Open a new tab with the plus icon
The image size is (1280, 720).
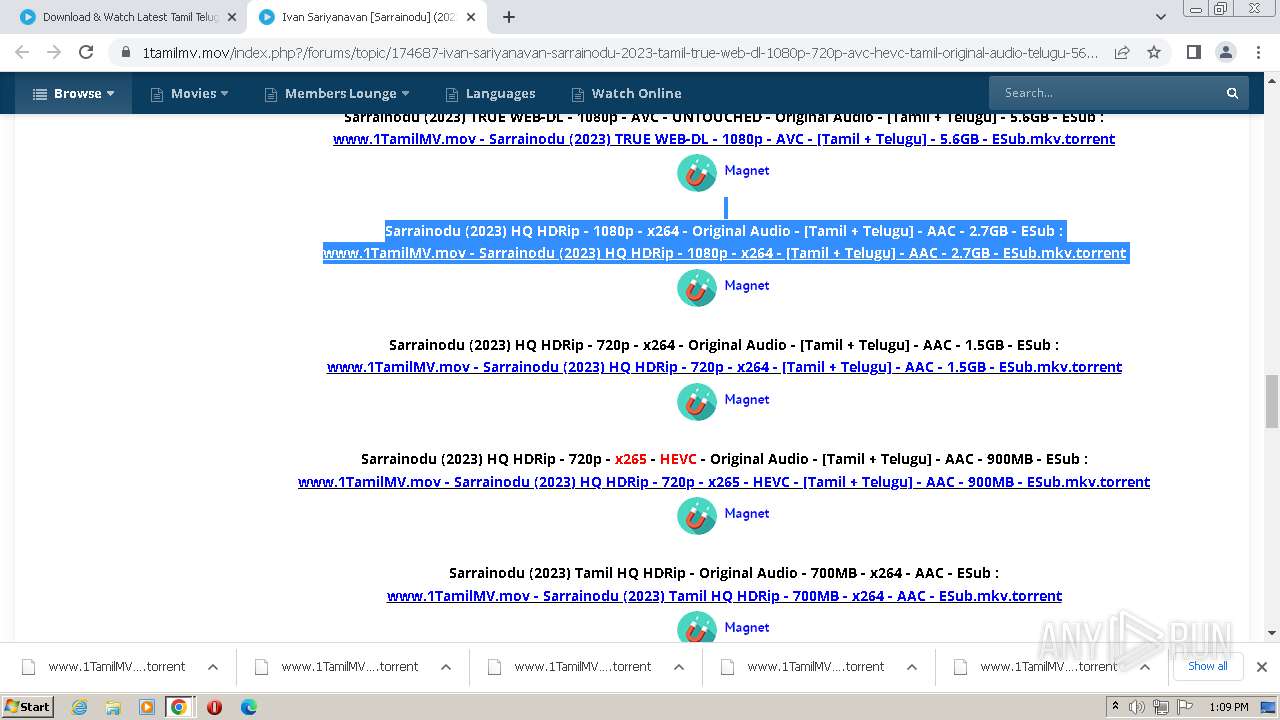(x=509, y=17)
